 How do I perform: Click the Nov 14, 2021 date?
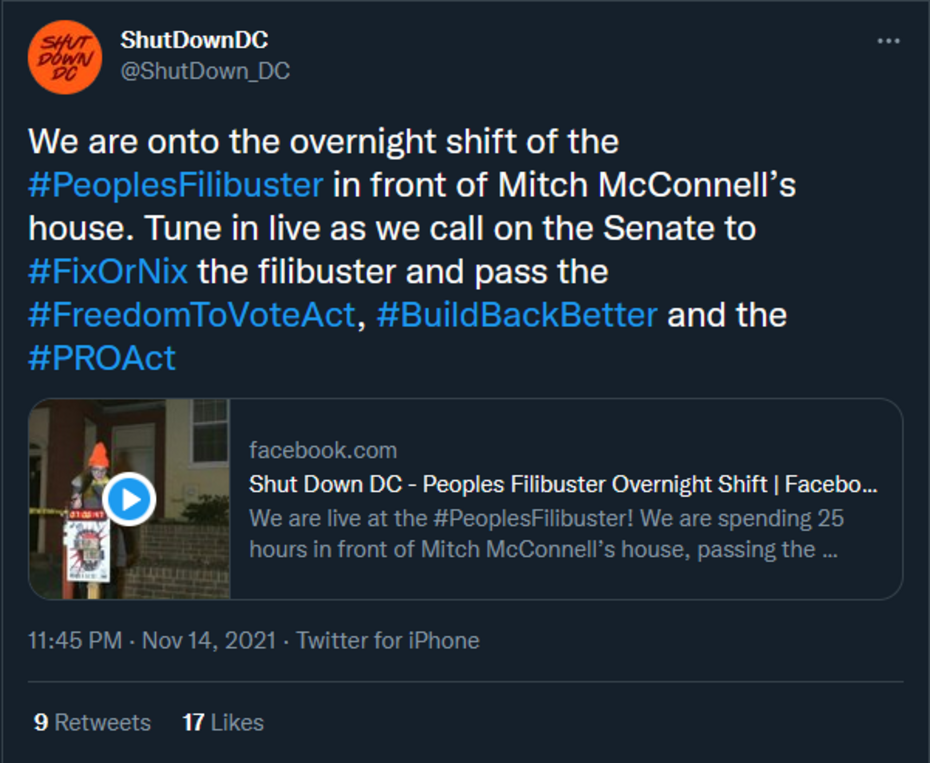(x=208, y=640)
